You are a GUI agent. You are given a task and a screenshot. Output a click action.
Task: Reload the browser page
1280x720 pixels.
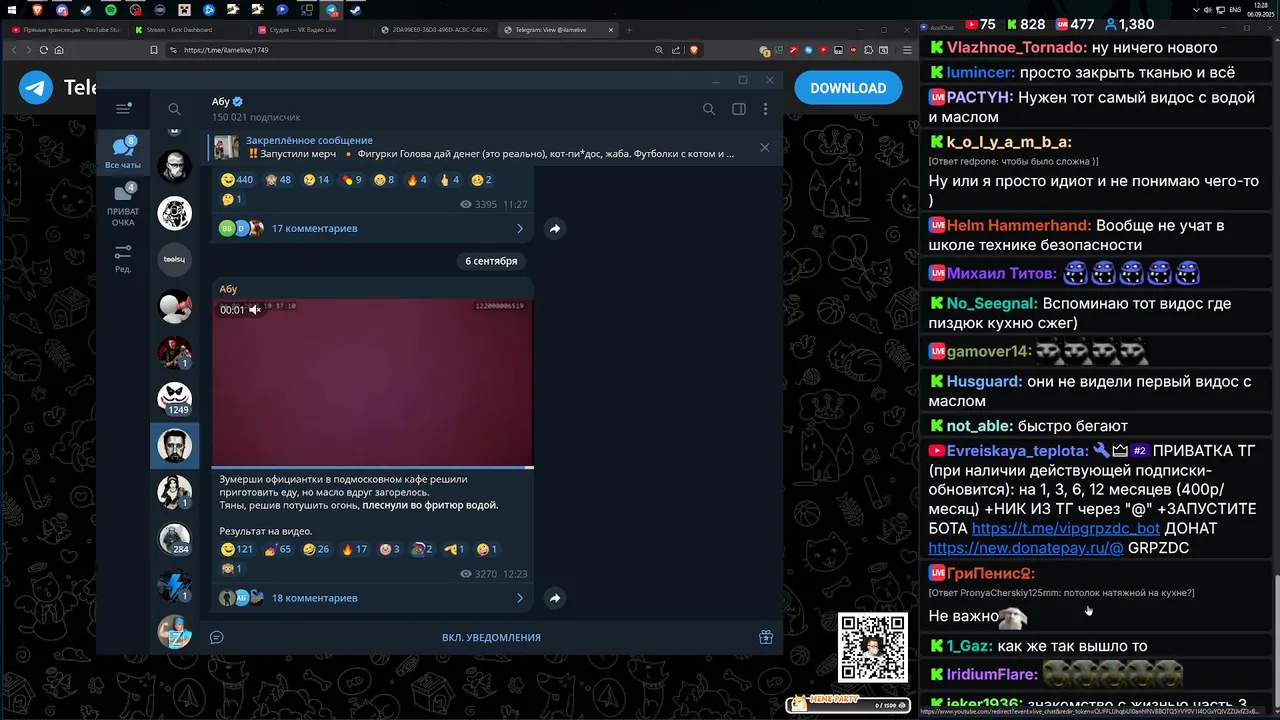click(43, 50)
